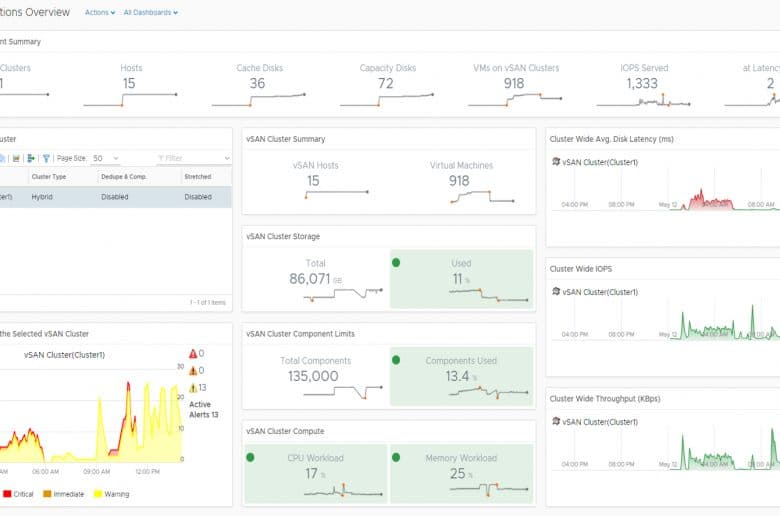Click the Virtual Machines 918 sparkline
Viewport: 780px width, 516px height.
point(482,197)
